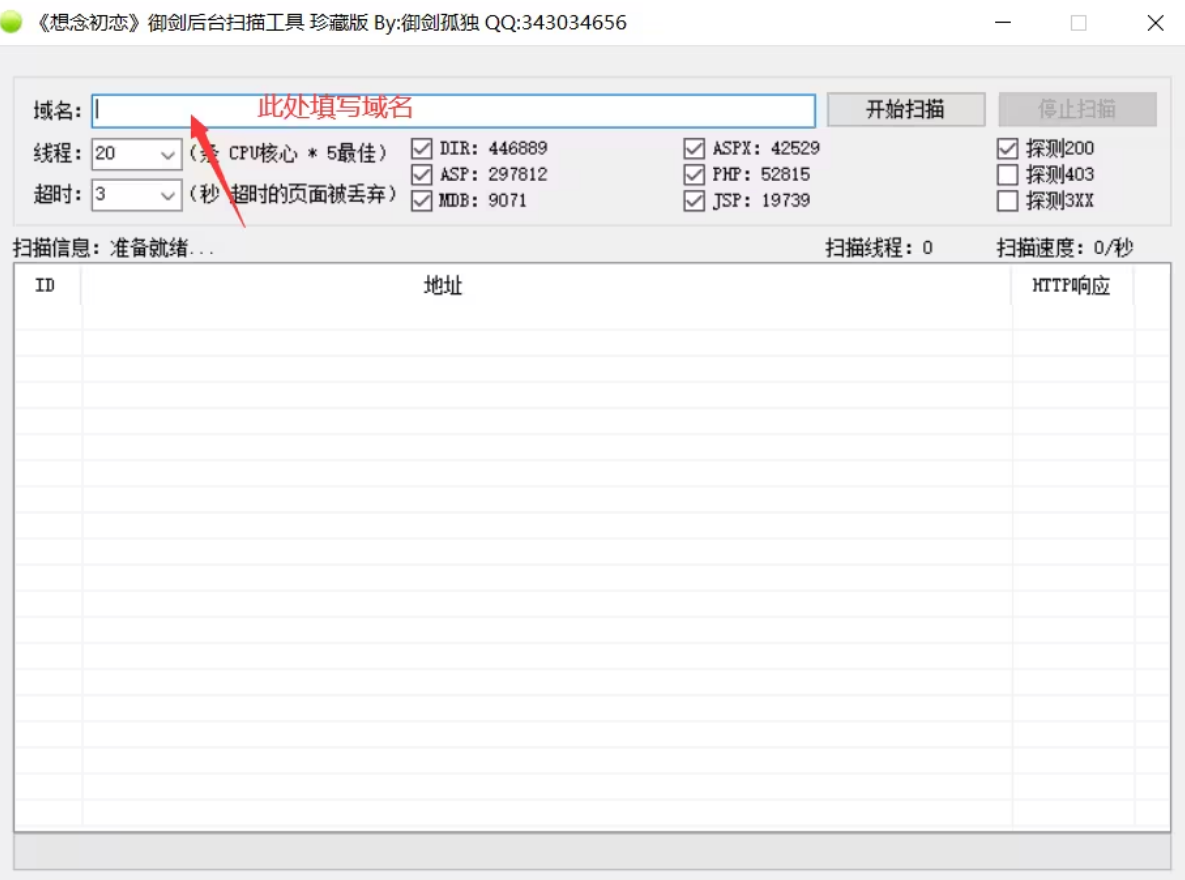Enable the 探测3XX probe checkbox
This screenshot has width=1185, height=880.
1007,201
